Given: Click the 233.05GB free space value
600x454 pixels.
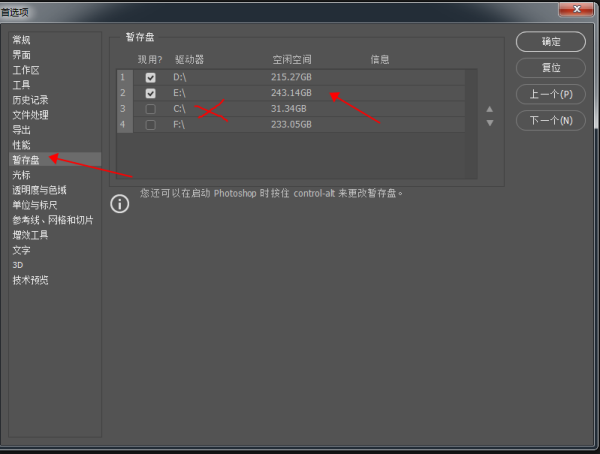Looking at the screenshot, I should tap(291, 124).
